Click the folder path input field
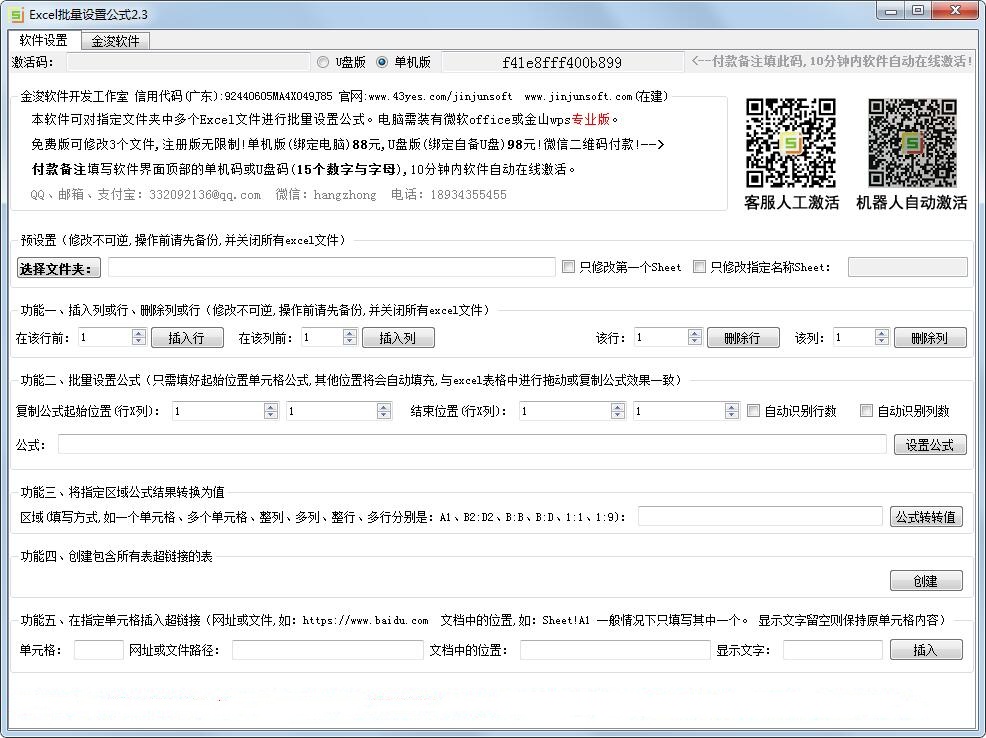 coord(331,267)
